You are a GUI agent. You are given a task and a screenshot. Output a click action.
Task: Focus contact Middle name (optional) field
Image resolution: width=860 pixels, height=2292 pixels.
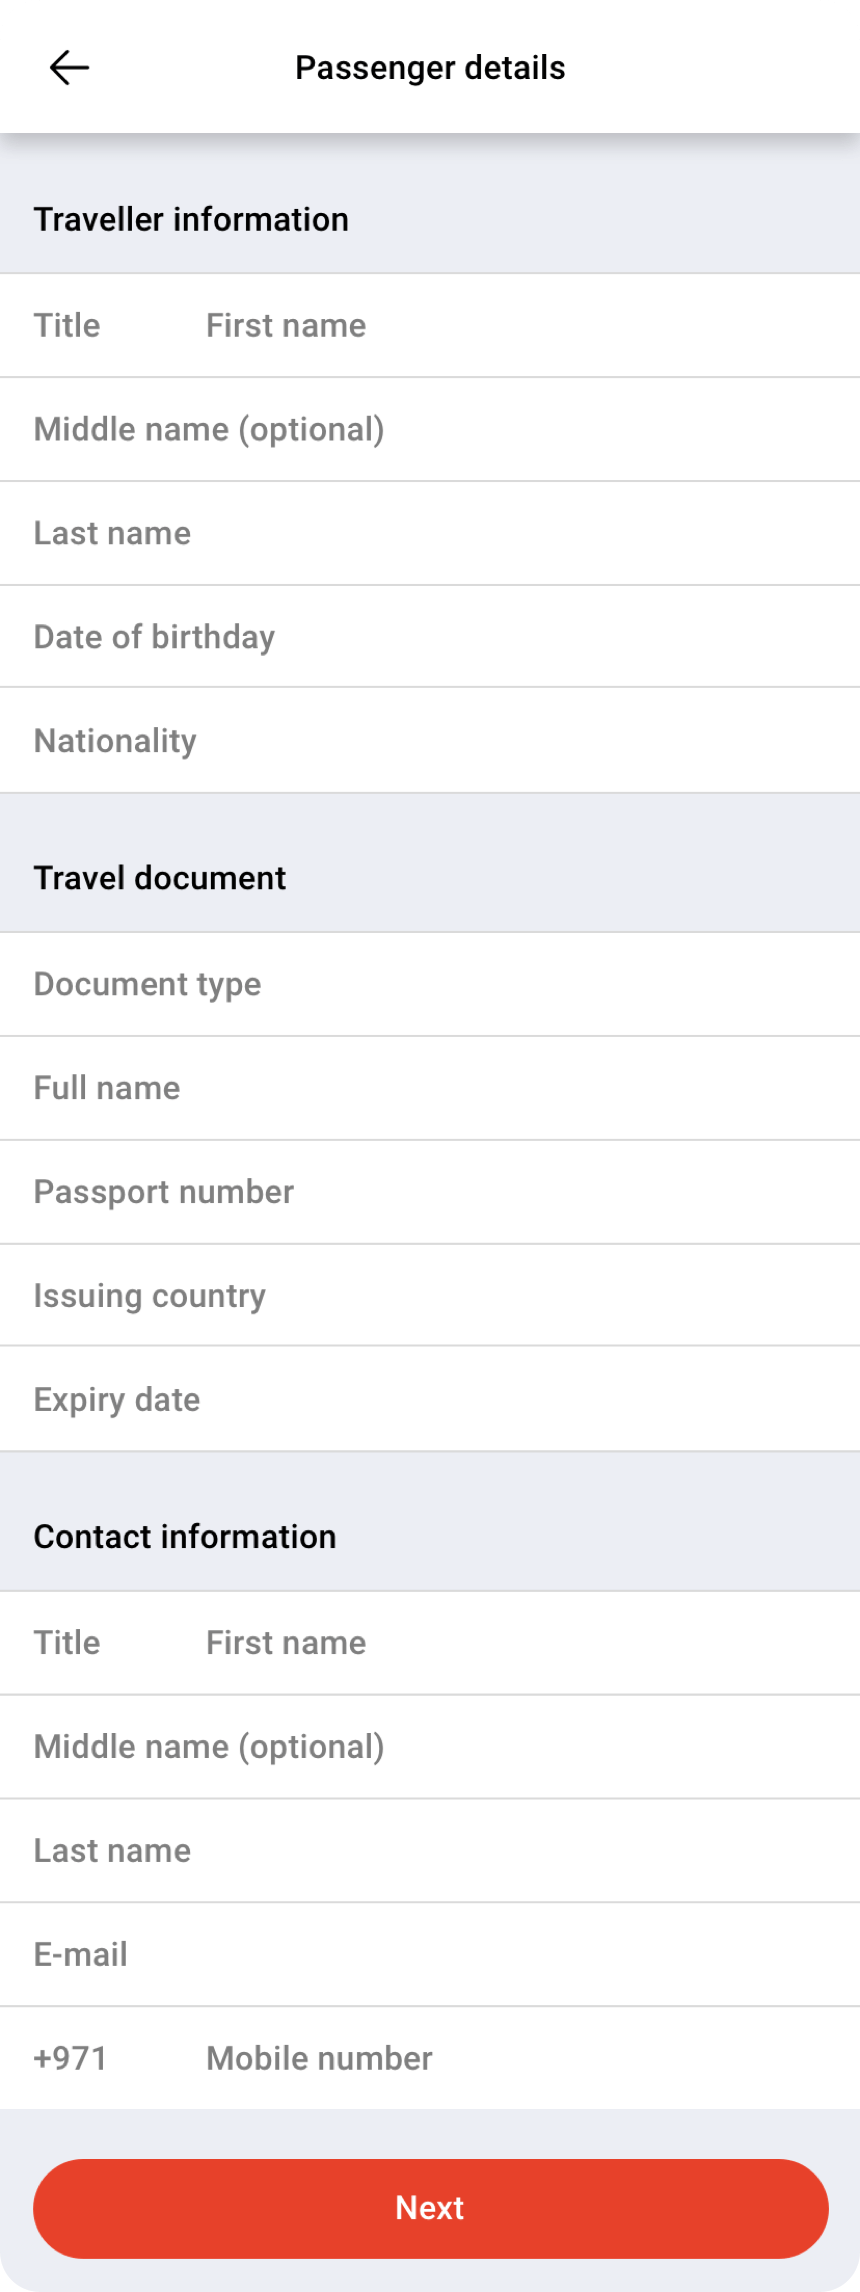[430, 1747]
